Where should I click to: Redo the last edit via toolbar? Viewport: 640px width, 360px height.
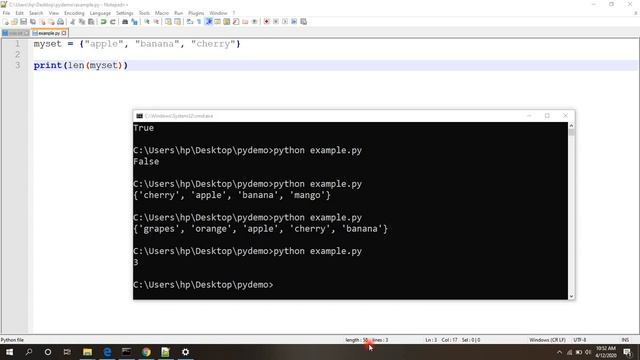(x=112, y=22)
